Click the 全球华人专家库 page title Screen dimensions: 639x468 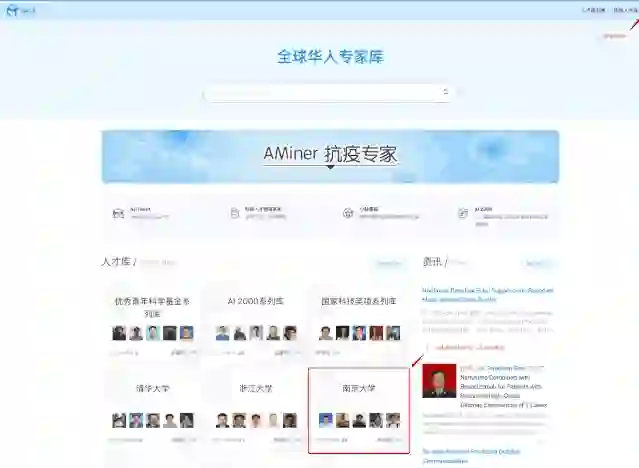(x=331, y=56)
